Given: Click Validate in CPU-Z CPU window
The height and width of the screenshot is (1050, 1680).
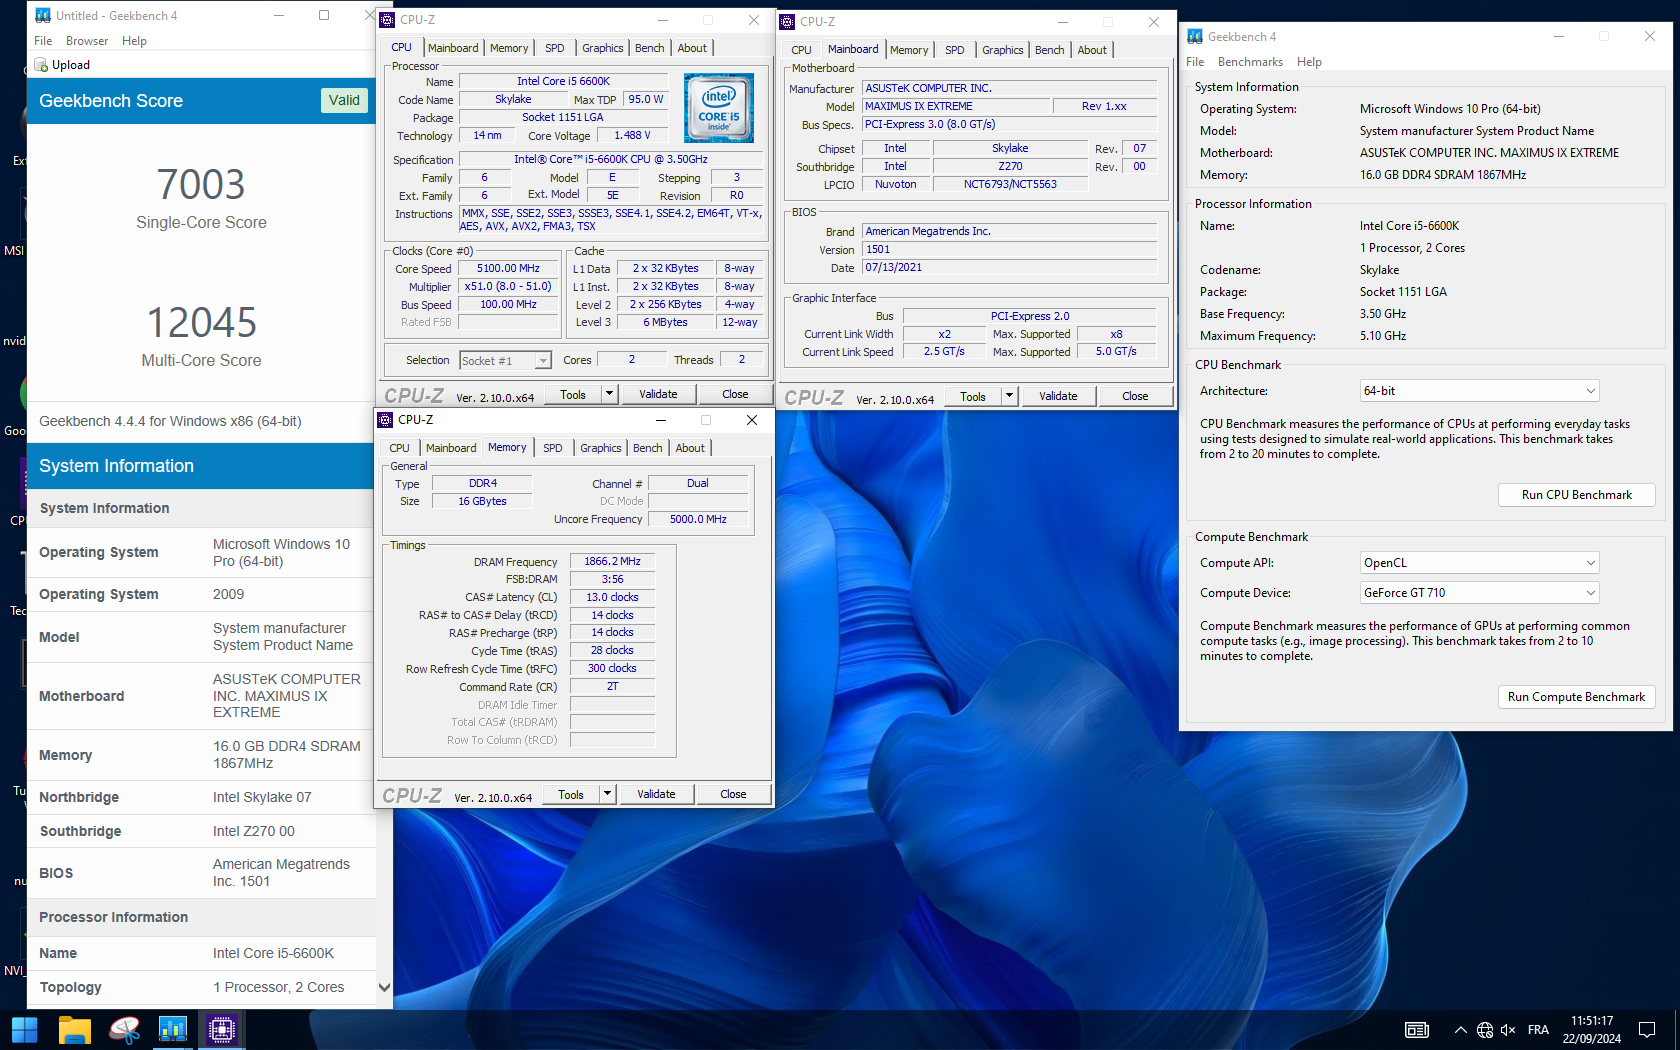Looking at the screenshot, I should pyautogui.click(x=658, y=394).
